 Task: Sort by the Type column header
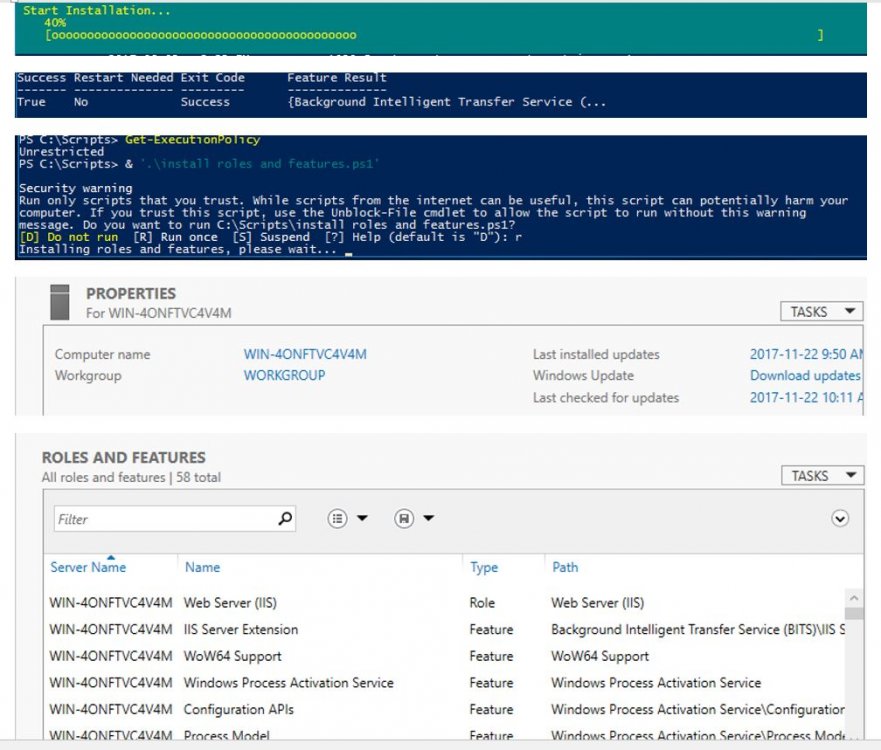pyautogui.click(x=484, y=567)
